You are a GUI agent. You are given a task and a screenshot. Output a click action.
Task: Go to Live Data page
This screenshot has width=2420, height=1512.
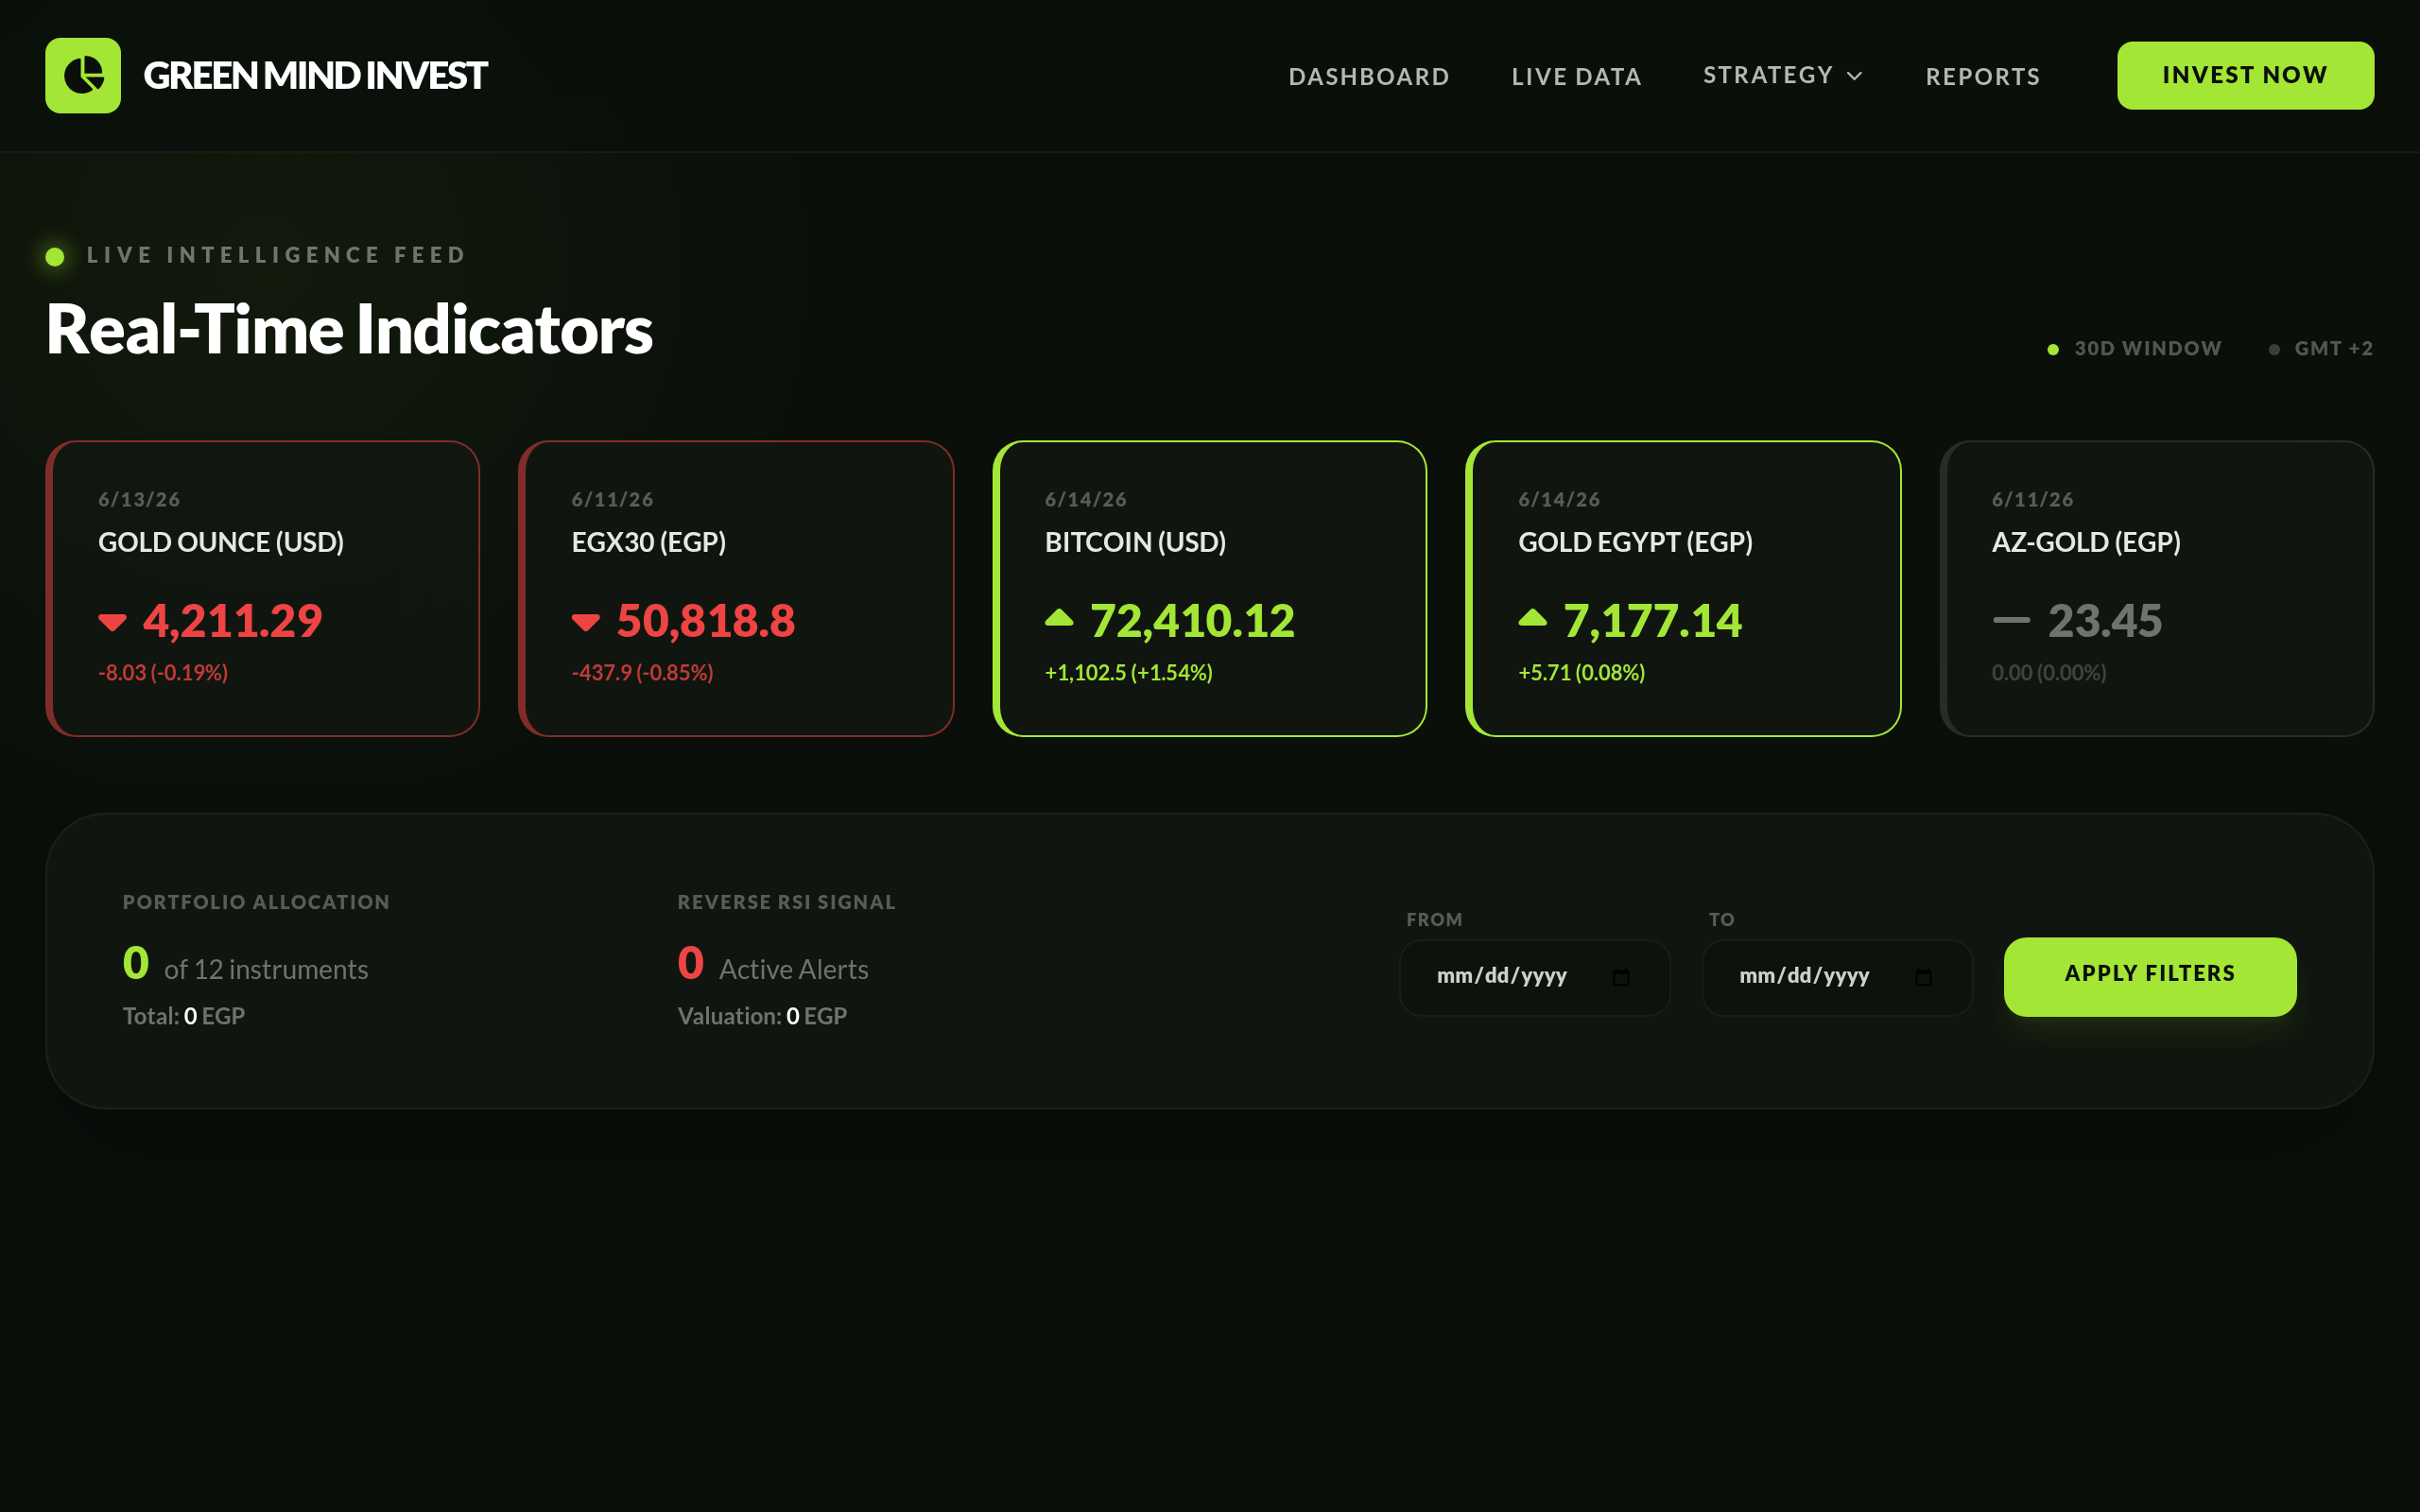click(x=1576, y=76)
